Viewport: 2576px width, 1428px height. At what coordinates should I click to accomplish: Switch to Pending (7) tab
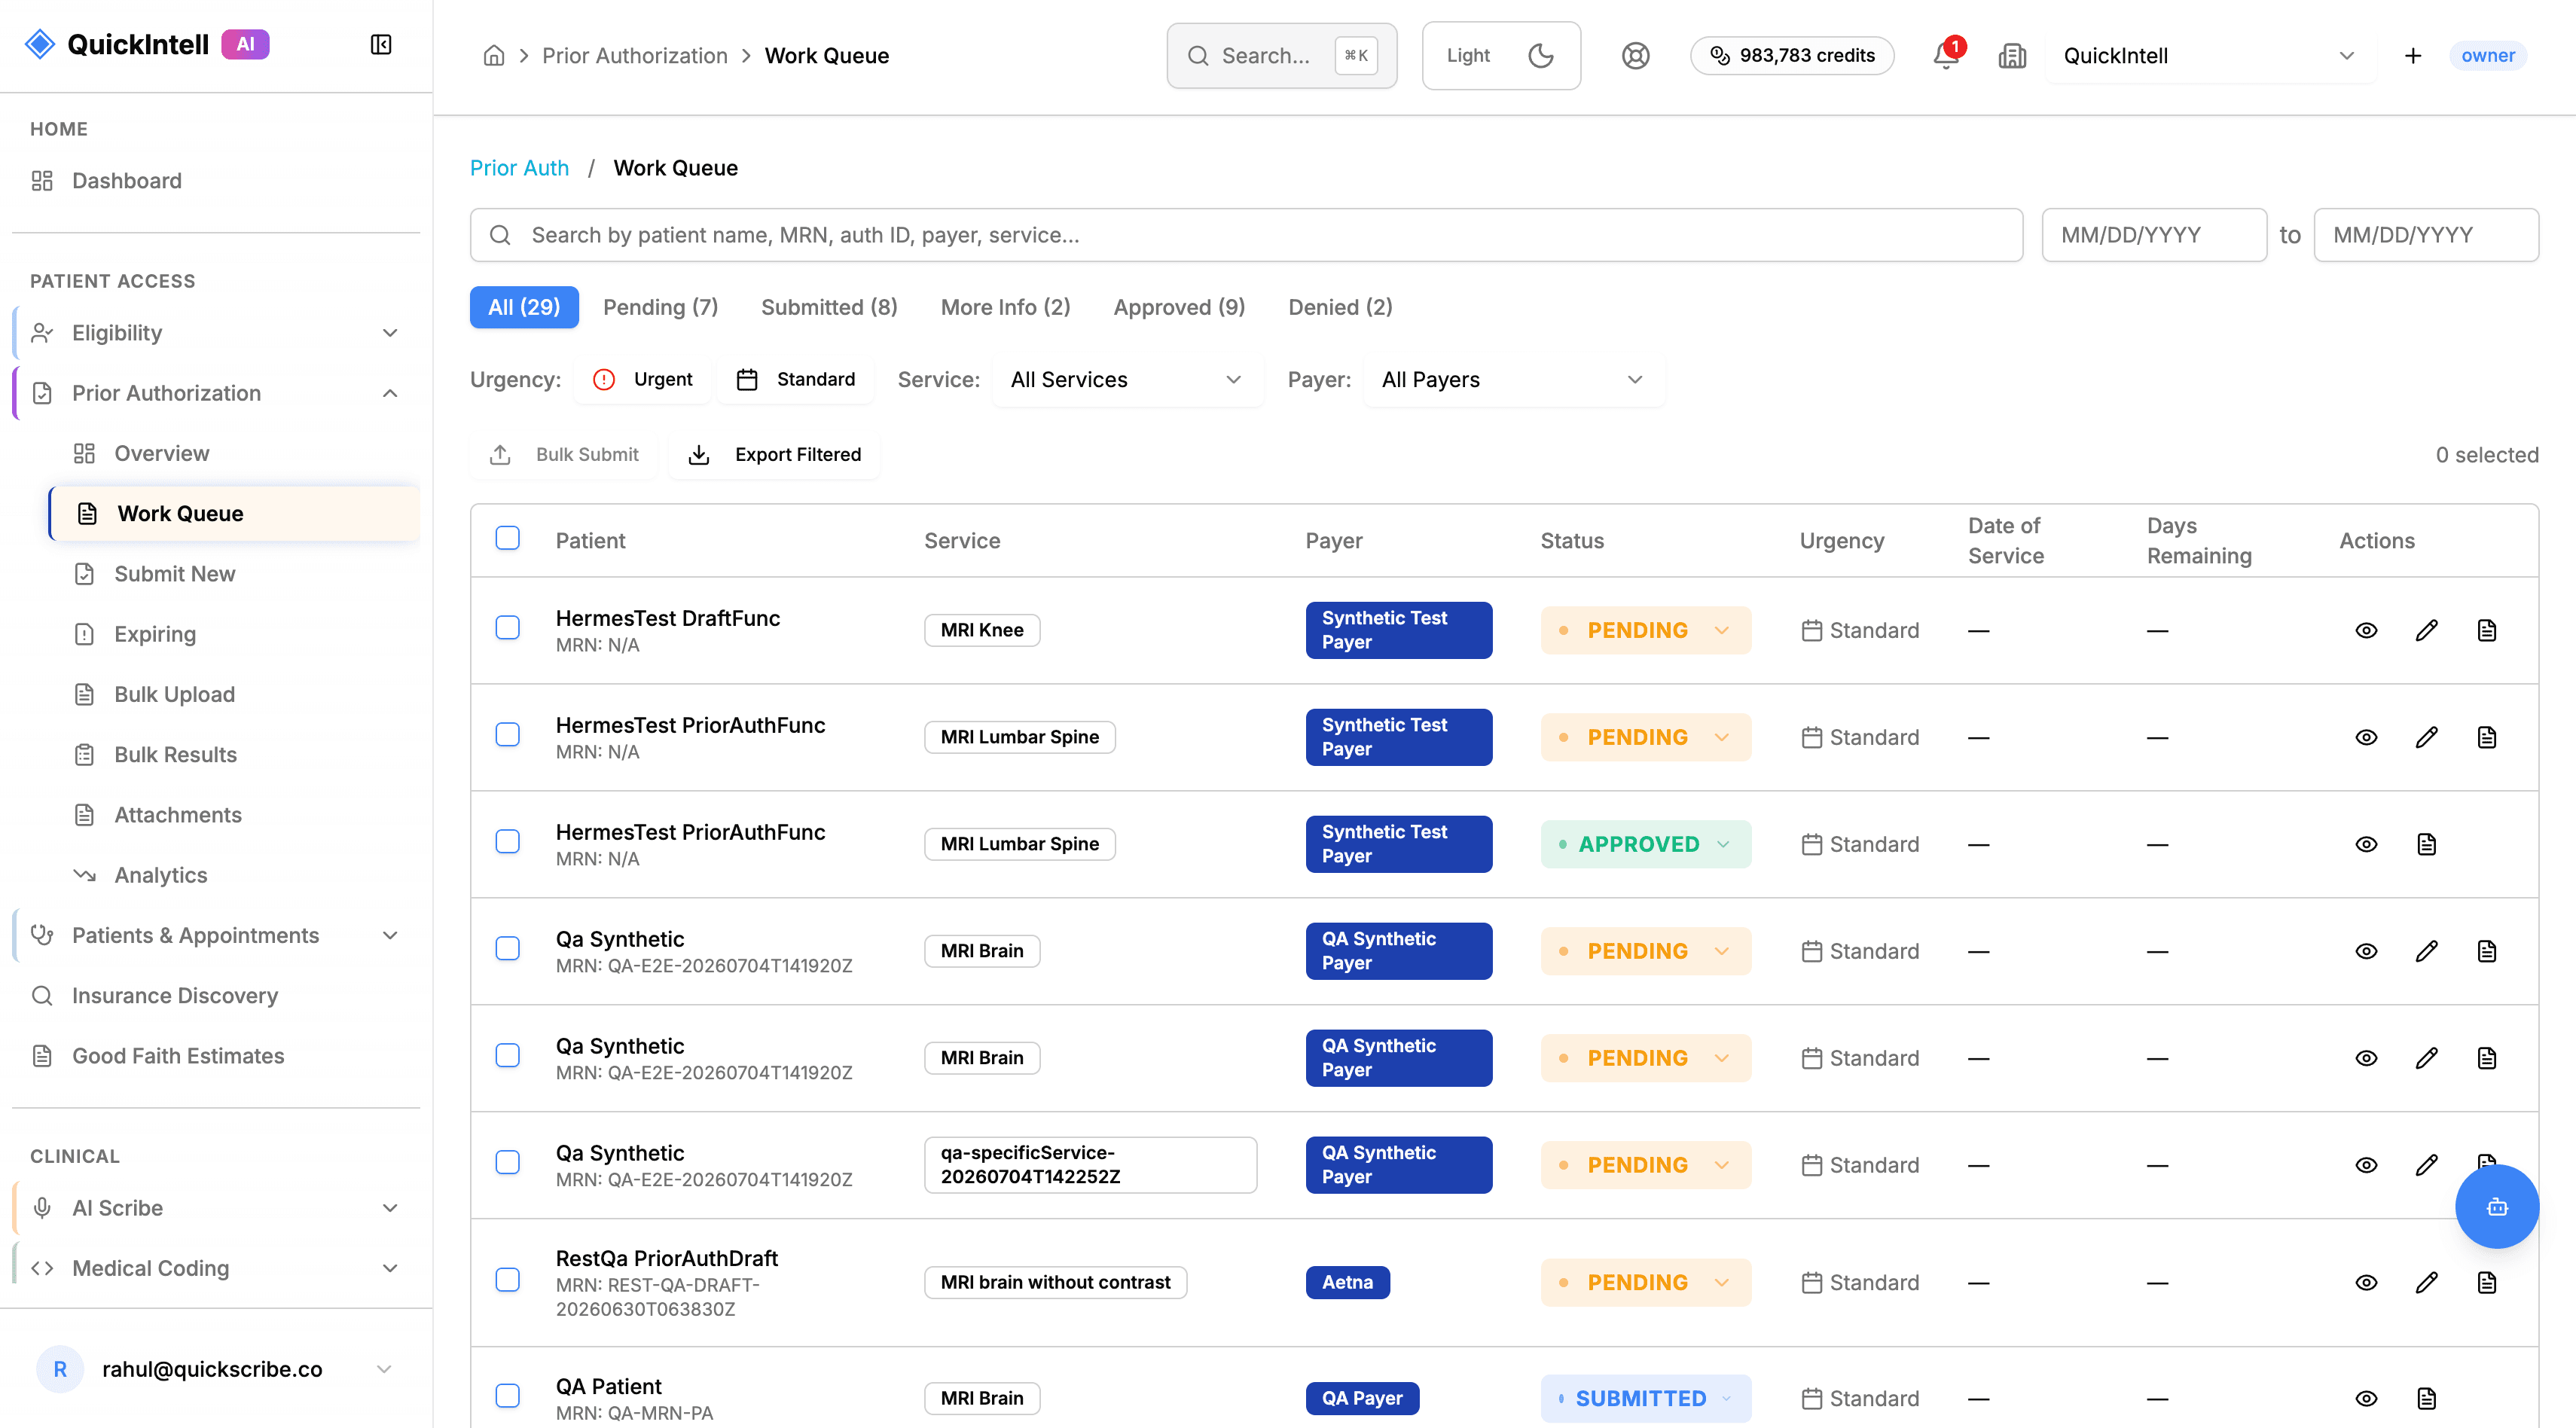coord(661,307)
